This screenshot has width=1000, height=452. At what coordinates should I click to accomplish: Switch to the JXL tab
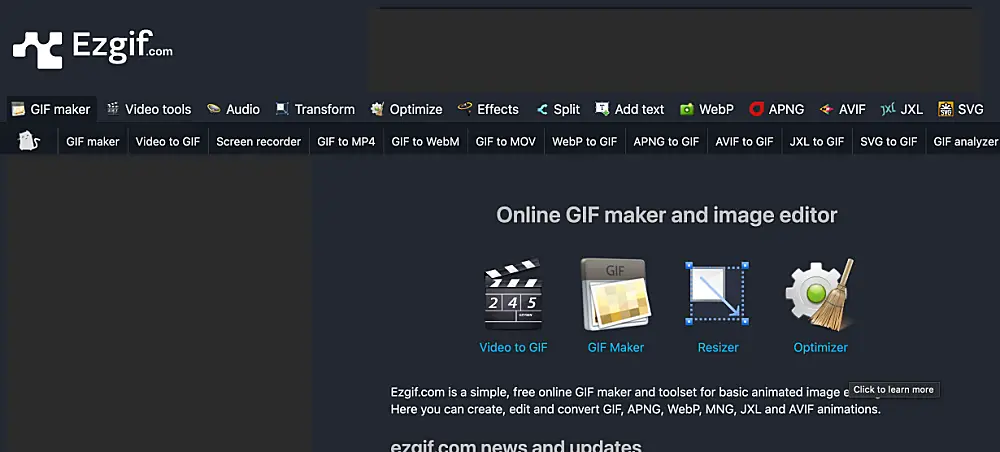coord(911,110)
